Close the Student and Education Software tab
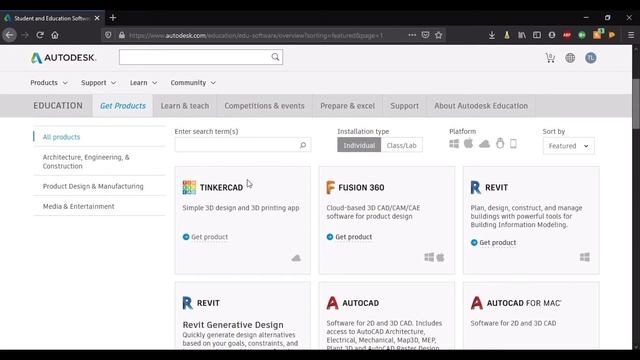The image size is (640, 360). pyautogui.click(x=97, y=18)
